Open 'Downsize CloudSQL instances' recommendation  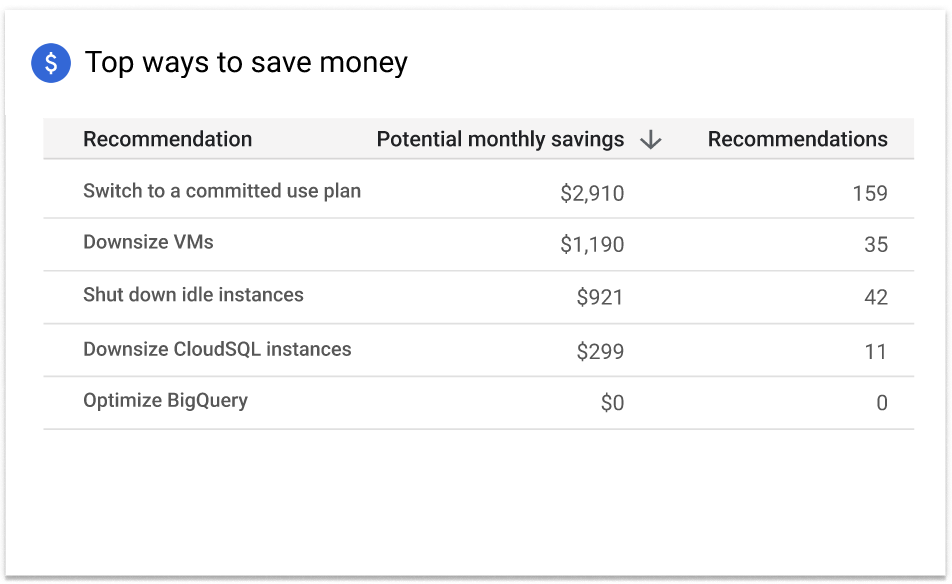pyautogui.click(x=217, y=349)
